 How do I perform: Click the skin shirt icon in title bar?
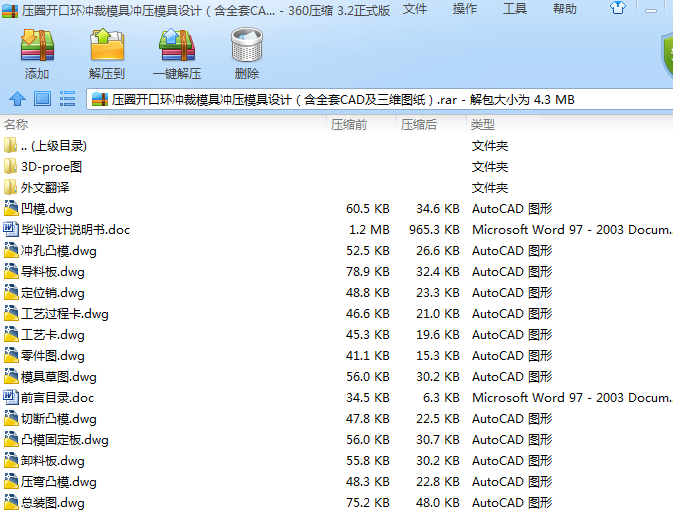[618, 8]
